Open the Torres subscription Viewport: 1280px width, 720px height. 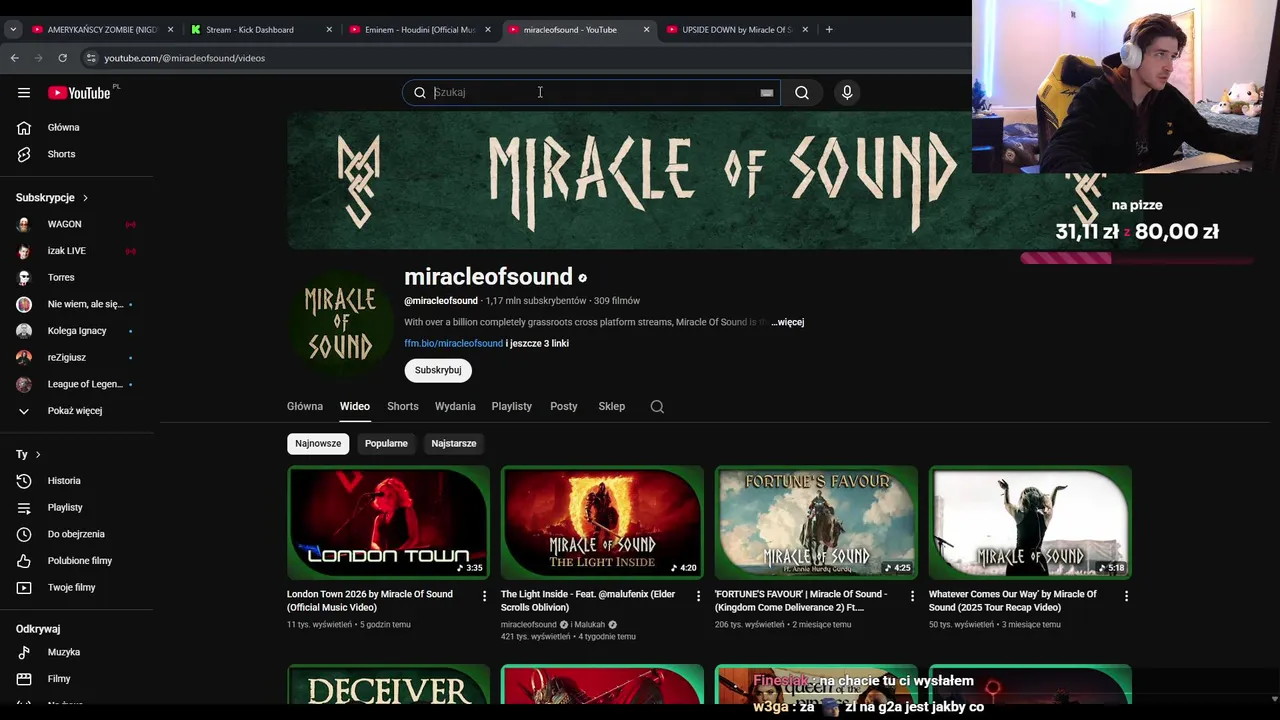coord(77,277)
